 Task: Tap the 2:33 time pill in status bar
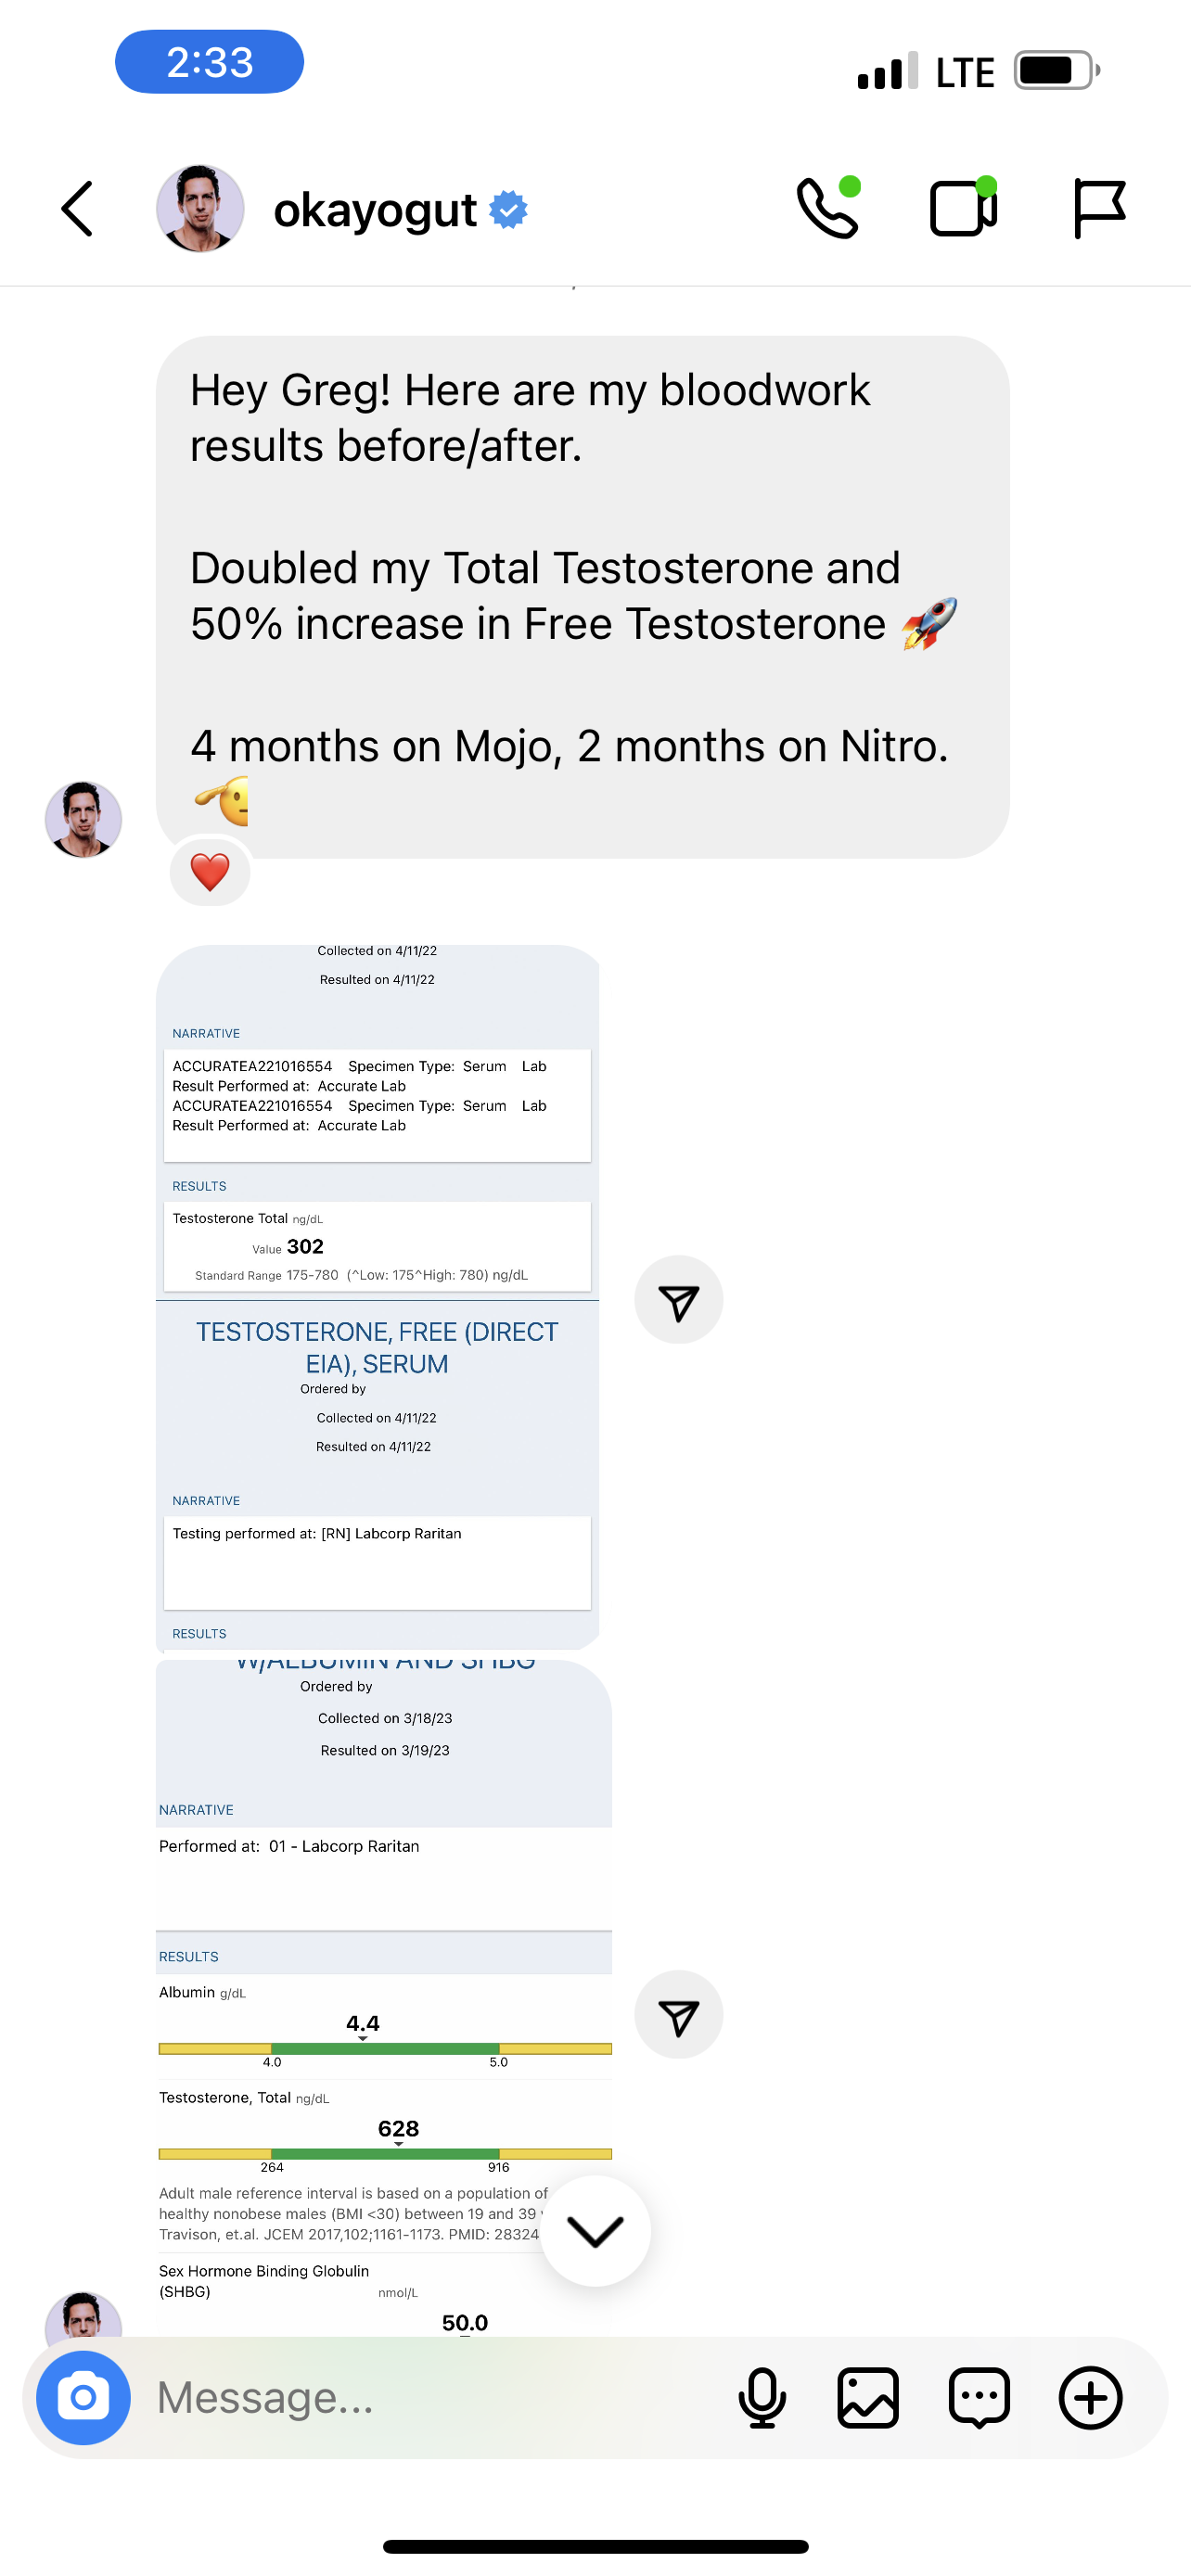(x=209, y=62)
